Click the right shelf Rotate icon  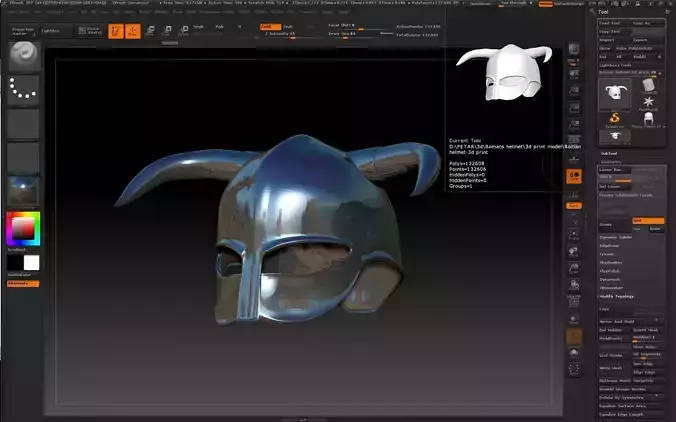click(x=574, y=285)
